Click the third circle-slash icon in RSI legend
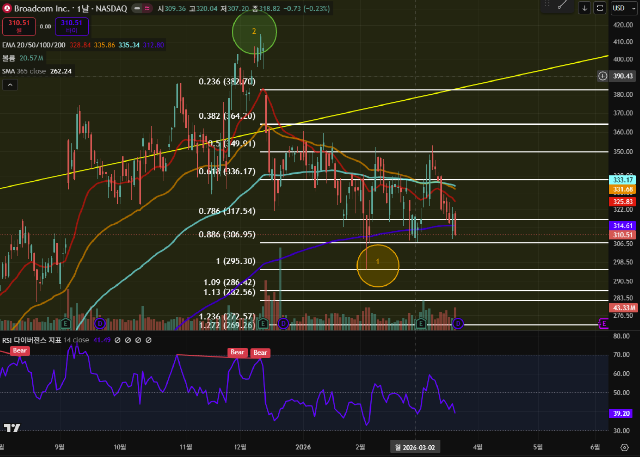Viewport: 640px width, 457px height. (x=138, y=340)
